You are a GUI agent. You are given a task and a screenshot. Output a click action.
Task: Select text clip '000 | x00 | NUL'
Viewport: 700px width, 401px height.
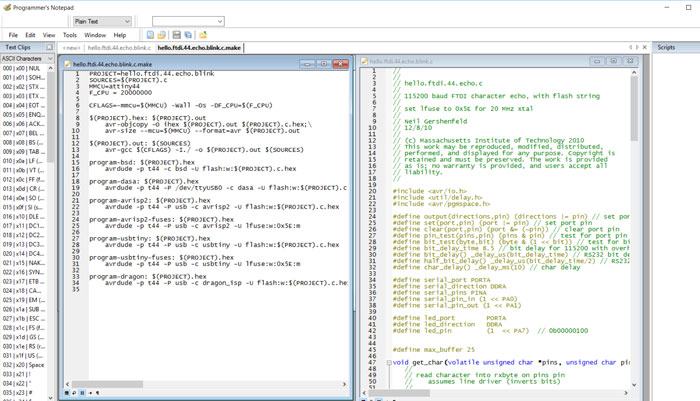[x=23, y=68]
